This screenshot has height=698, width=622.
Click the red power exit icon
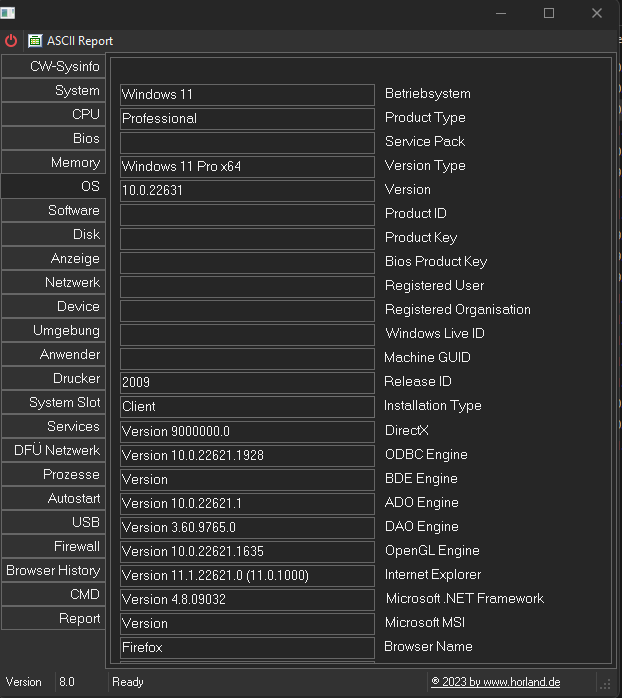point(11,41)
